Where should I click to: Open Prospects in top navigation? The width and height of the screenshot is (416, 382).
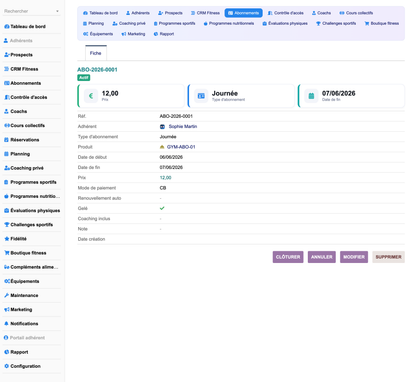(x=170, y=13)
